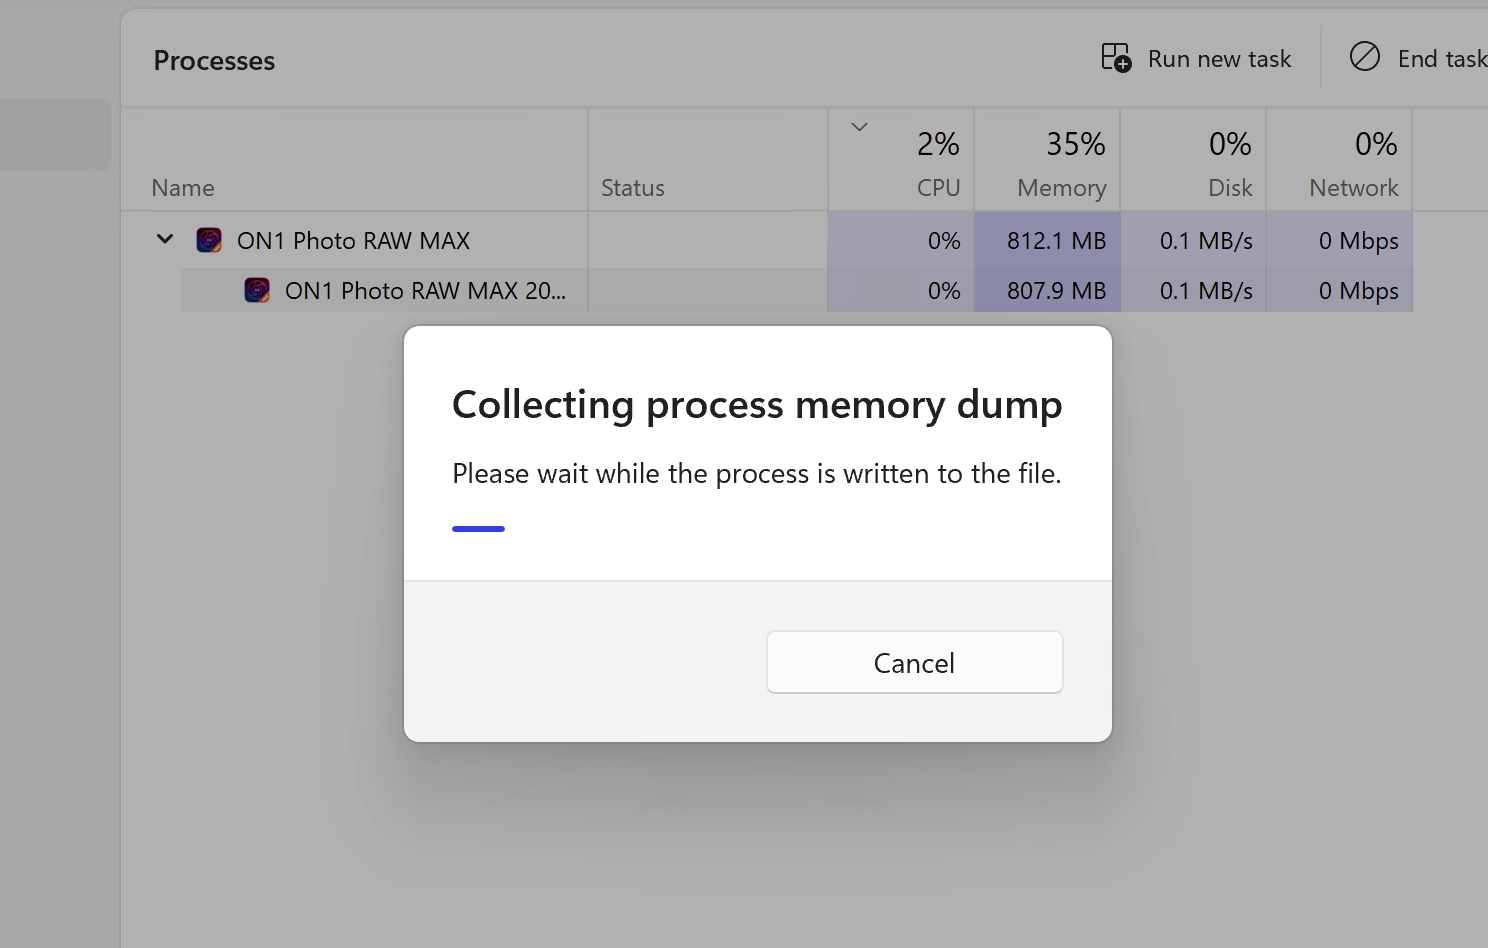Screen dimensions: 1488x948
Task: Sort by the CPU 2% column
Action: pyautogui.click(x=901, y=160)
